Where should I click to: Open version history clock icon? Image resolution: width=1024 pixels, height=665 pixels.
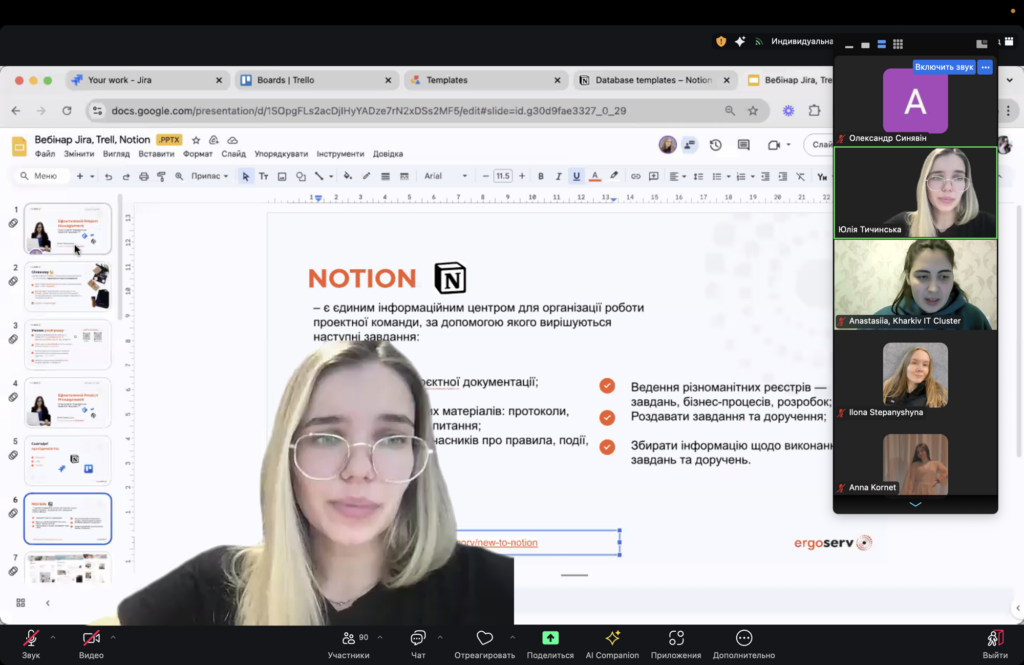pos(716,145)
